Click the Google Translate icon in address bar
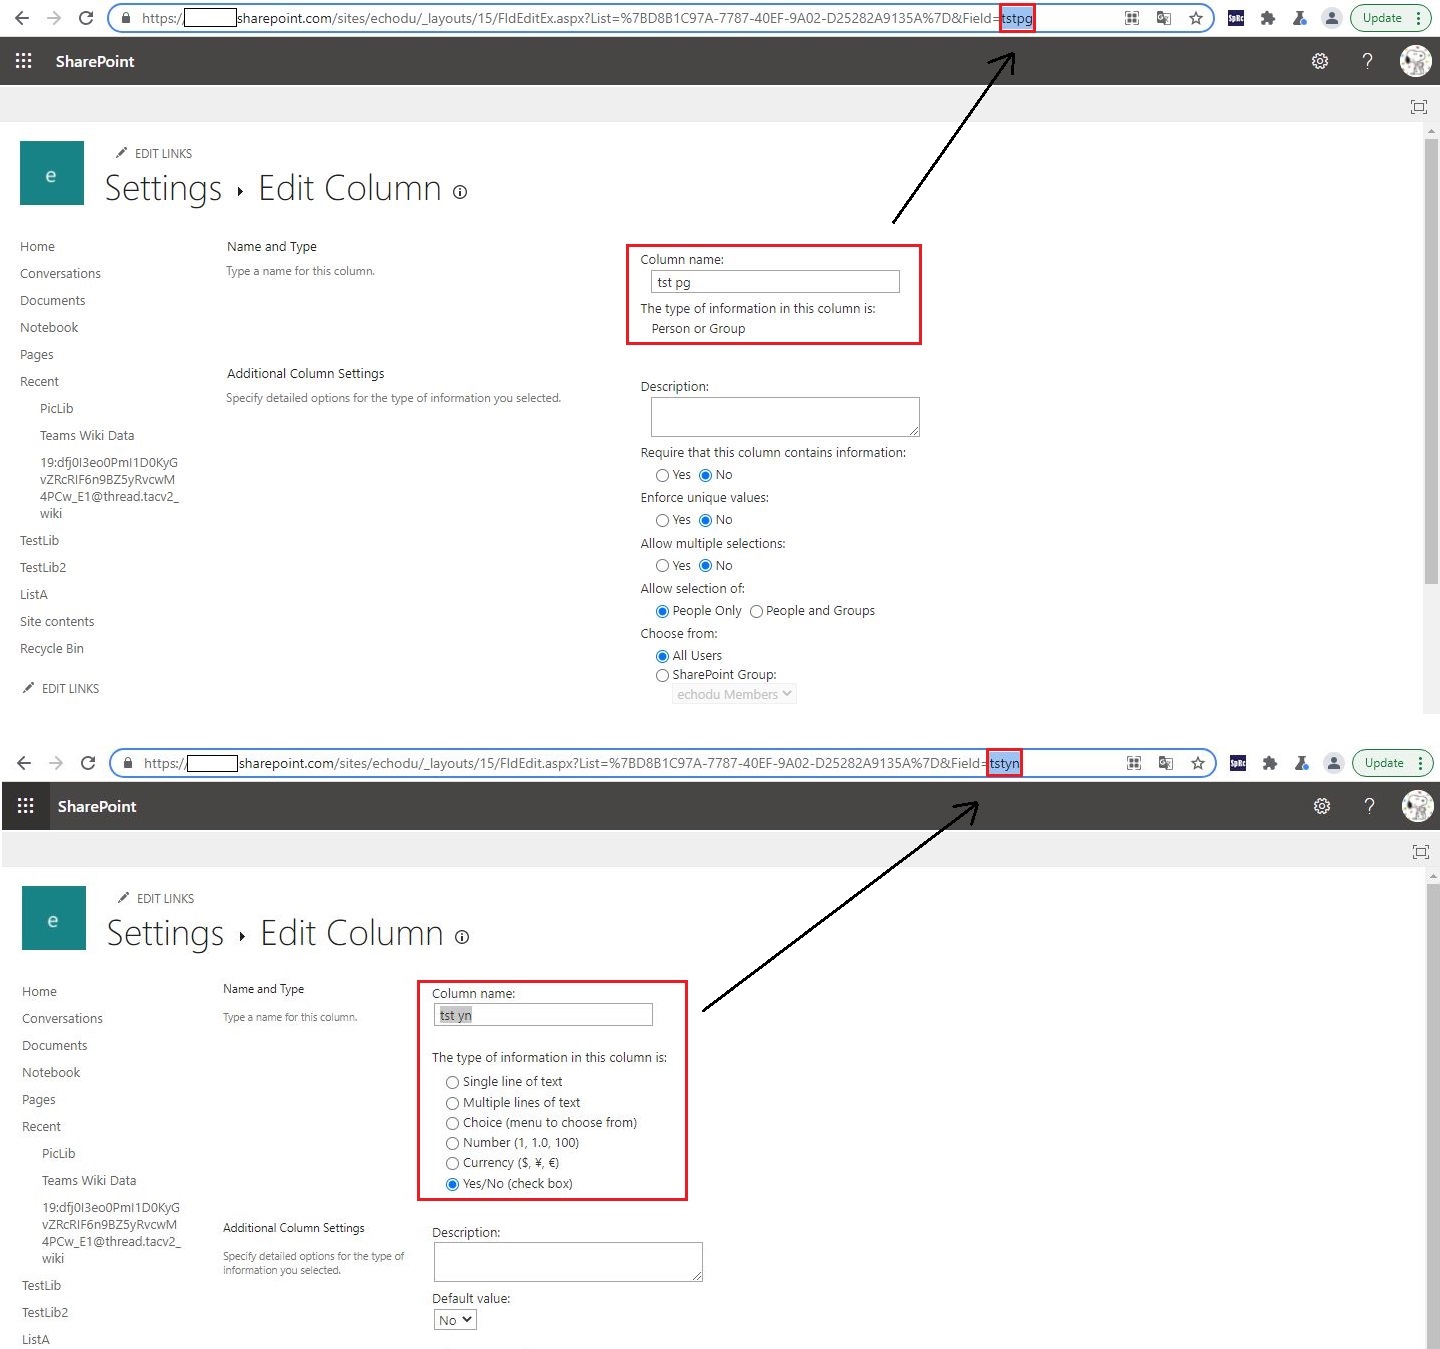 pyautogui.click(x=1163, y=18)
